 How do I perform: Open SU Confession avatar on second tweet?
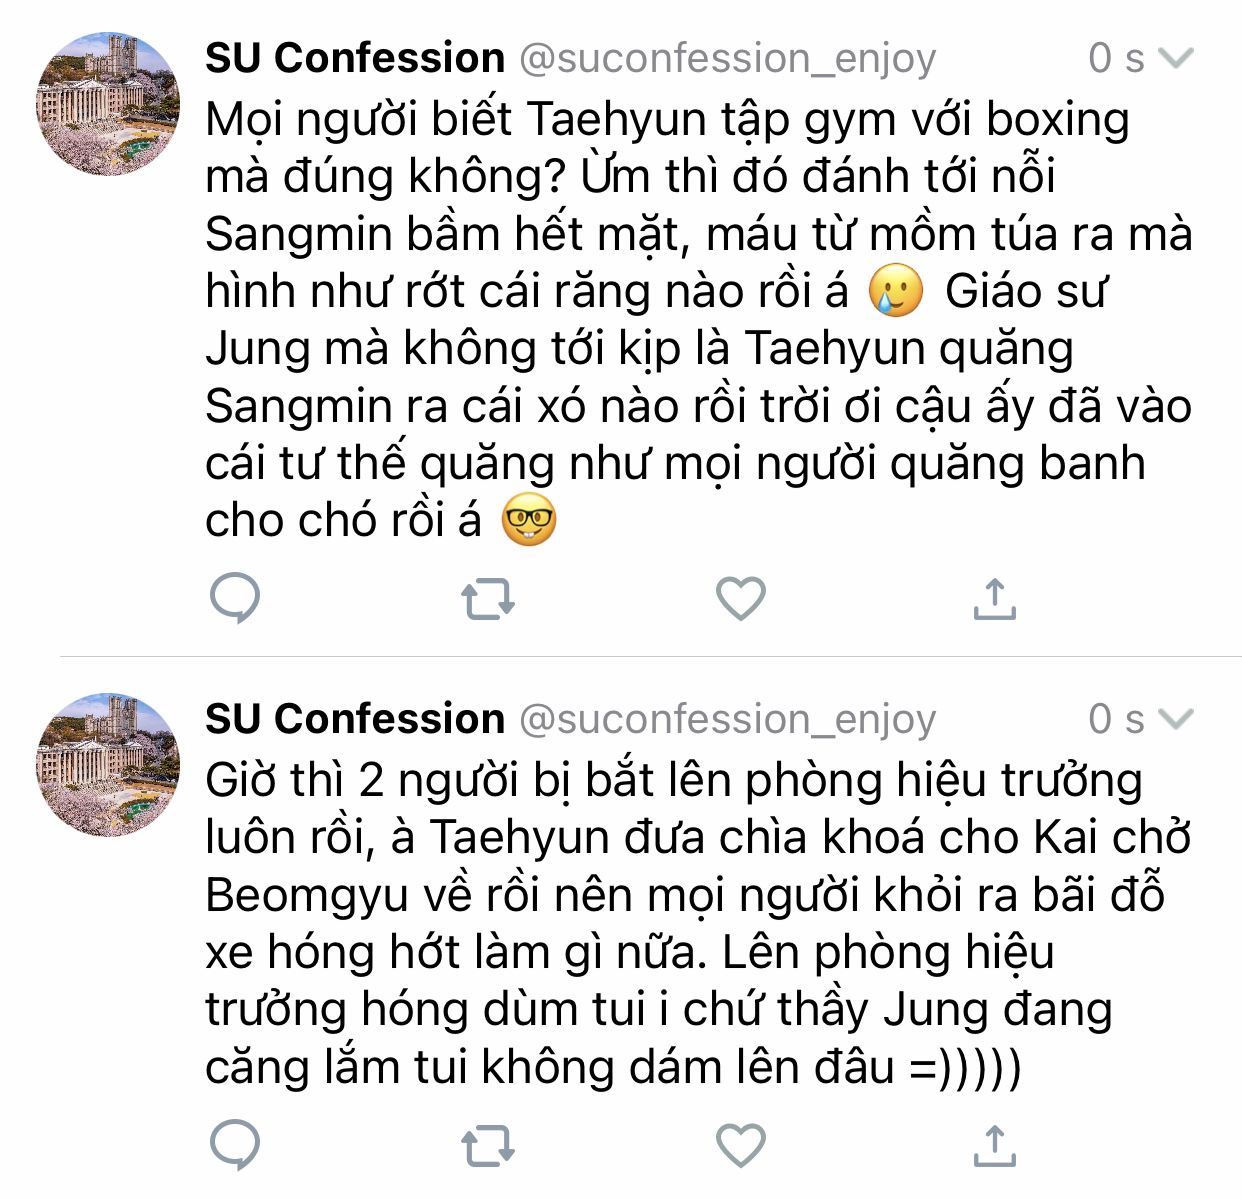point(108,765)
